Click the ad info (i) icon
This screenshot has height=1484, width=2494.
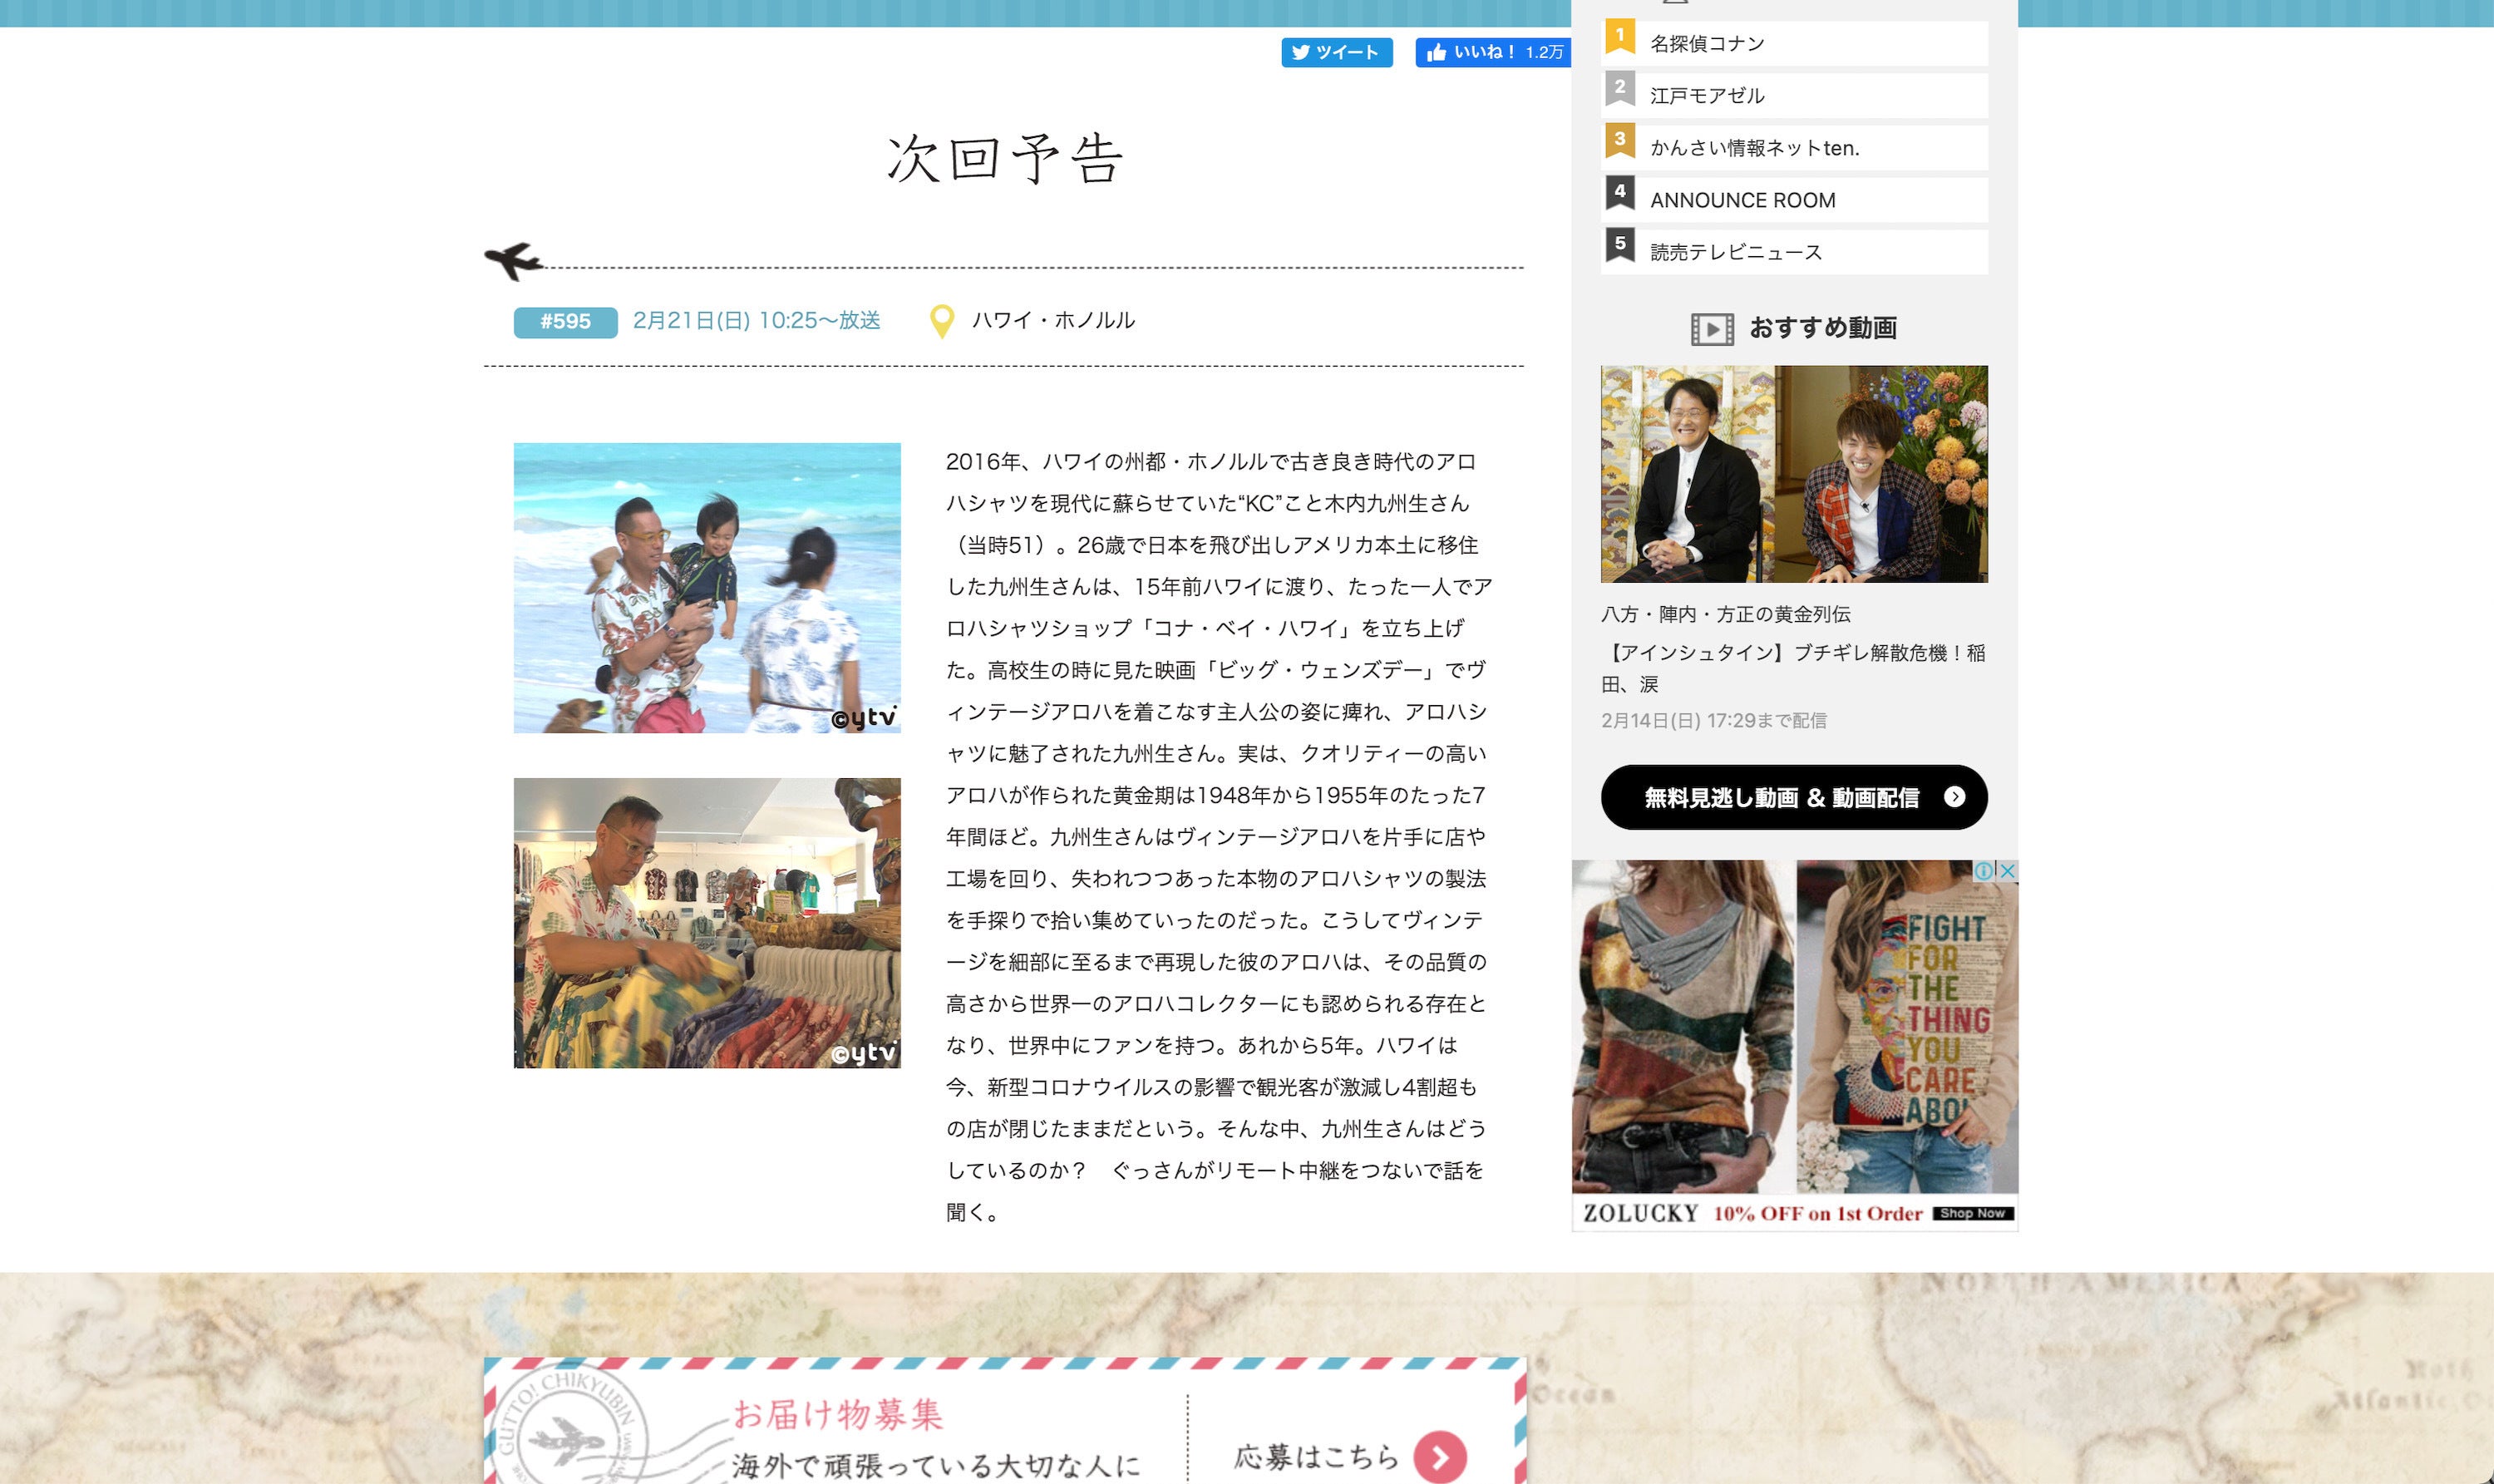(1983, 871)
